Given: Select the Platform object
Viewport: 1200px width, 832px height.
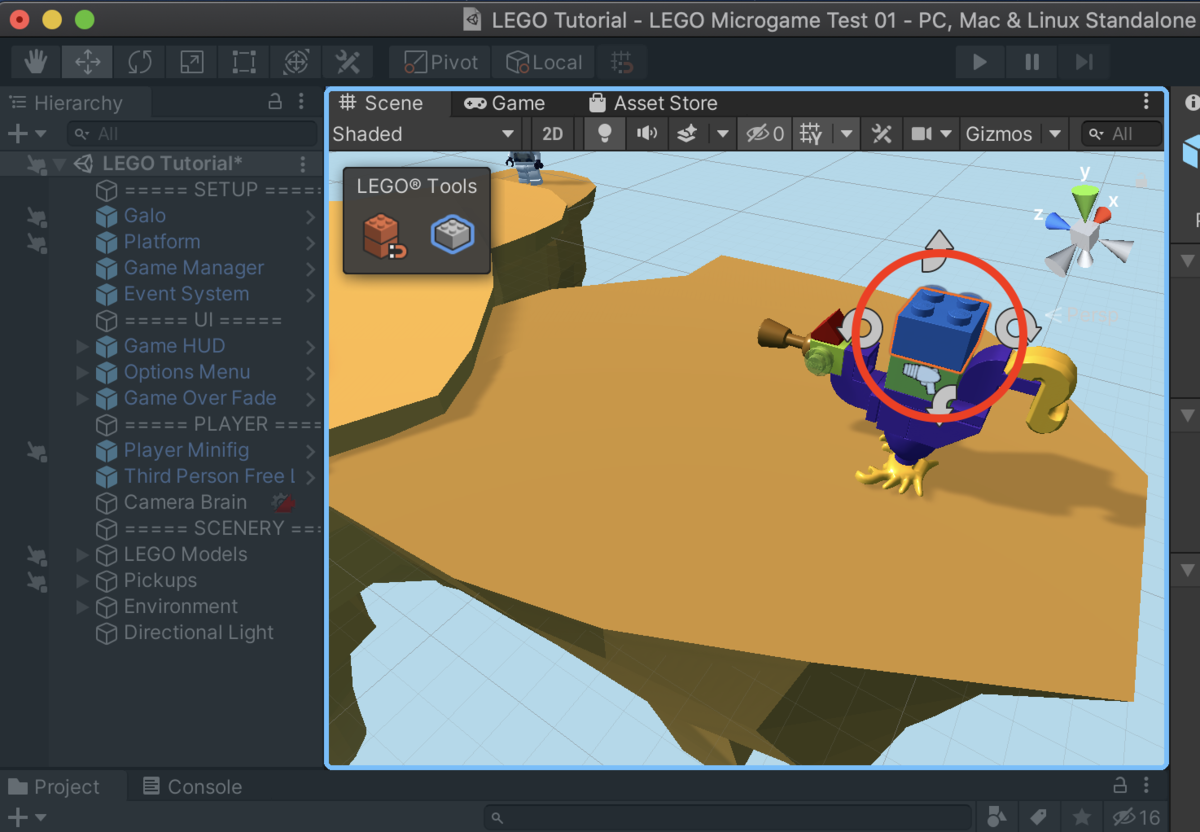Looking at the screenshot, I should click(x=161, y=241).
